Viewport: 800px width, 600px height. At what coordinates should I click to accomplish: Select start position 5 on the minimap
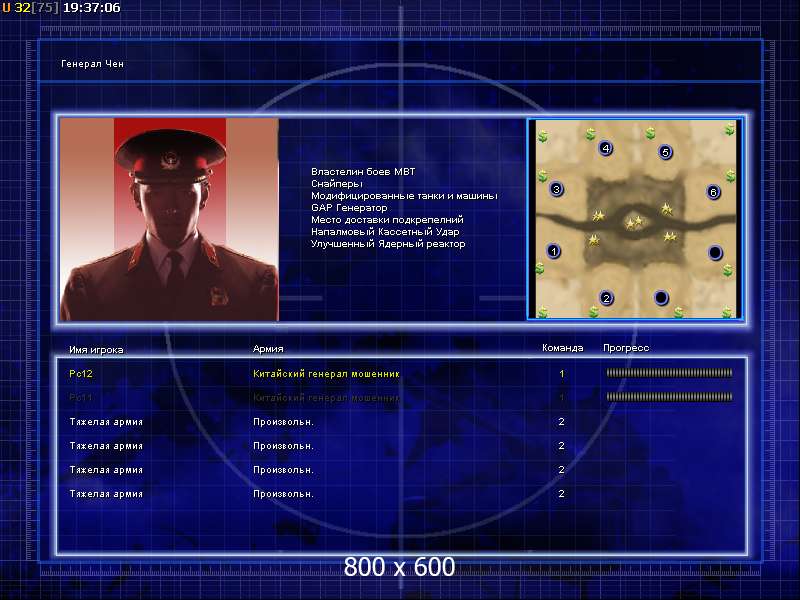click(665, 152)
